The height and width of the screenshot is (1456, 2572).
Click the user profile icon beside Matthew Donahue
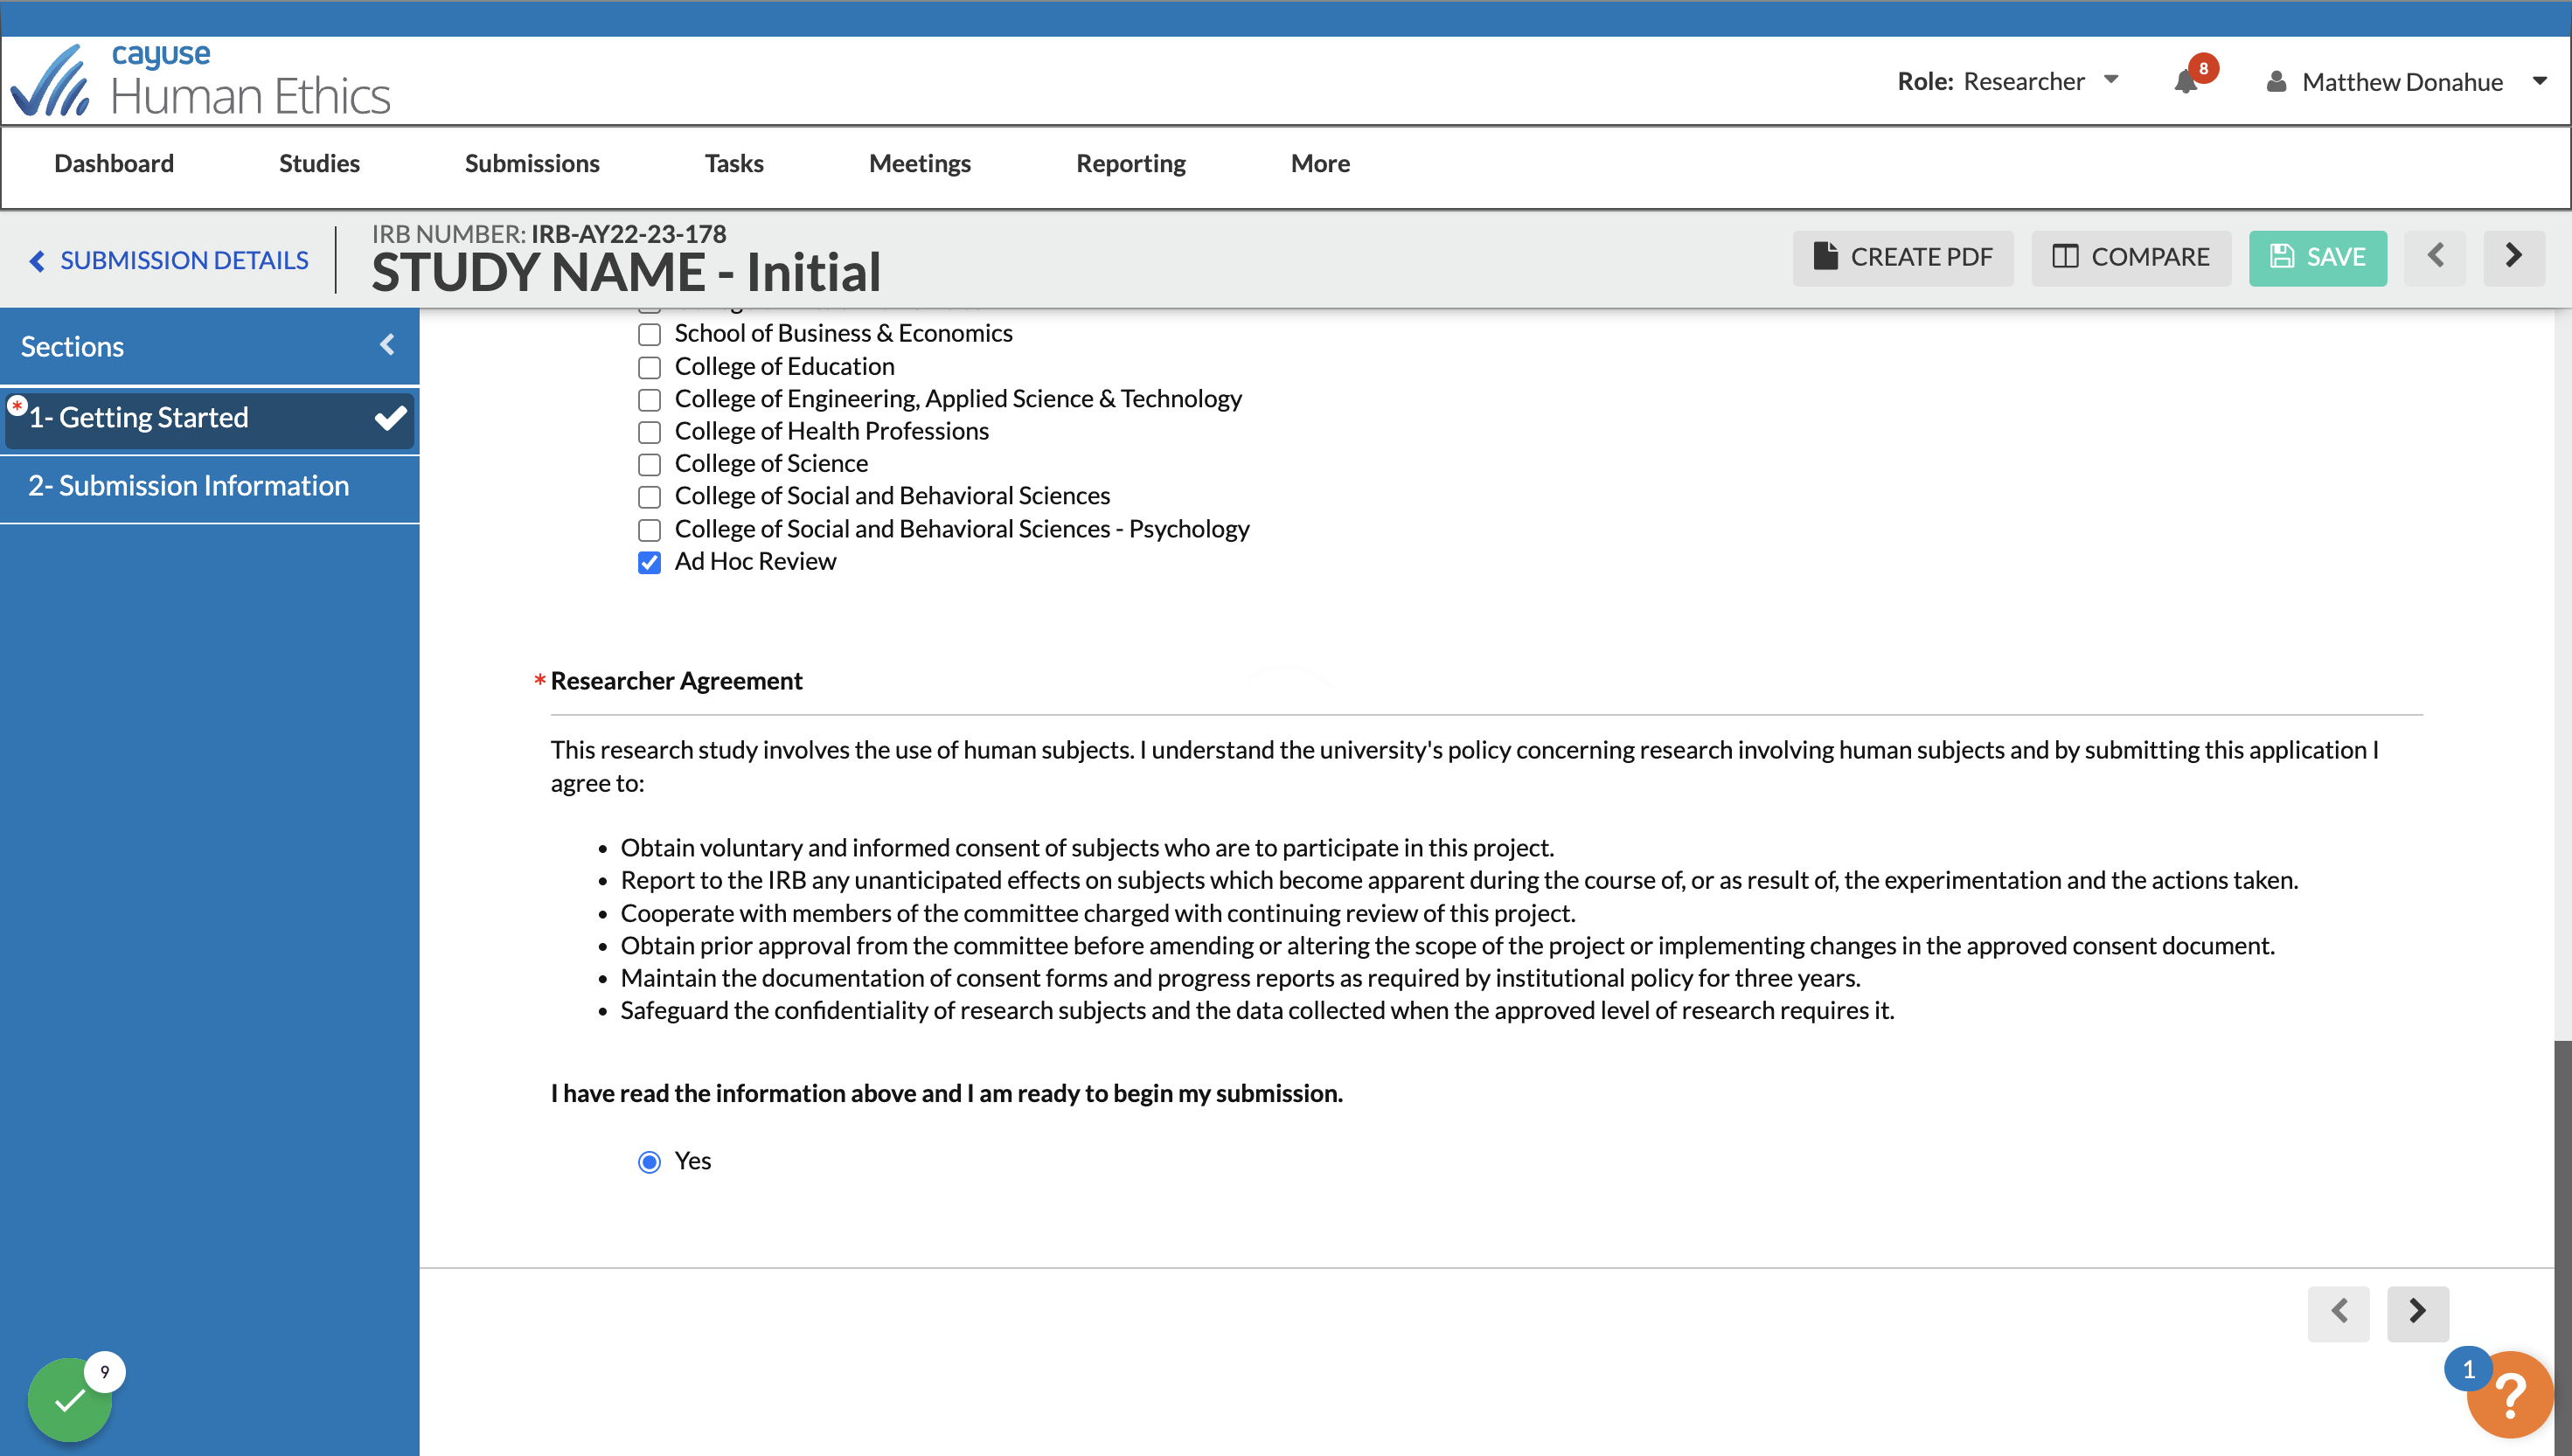[x=2276, y=81]
